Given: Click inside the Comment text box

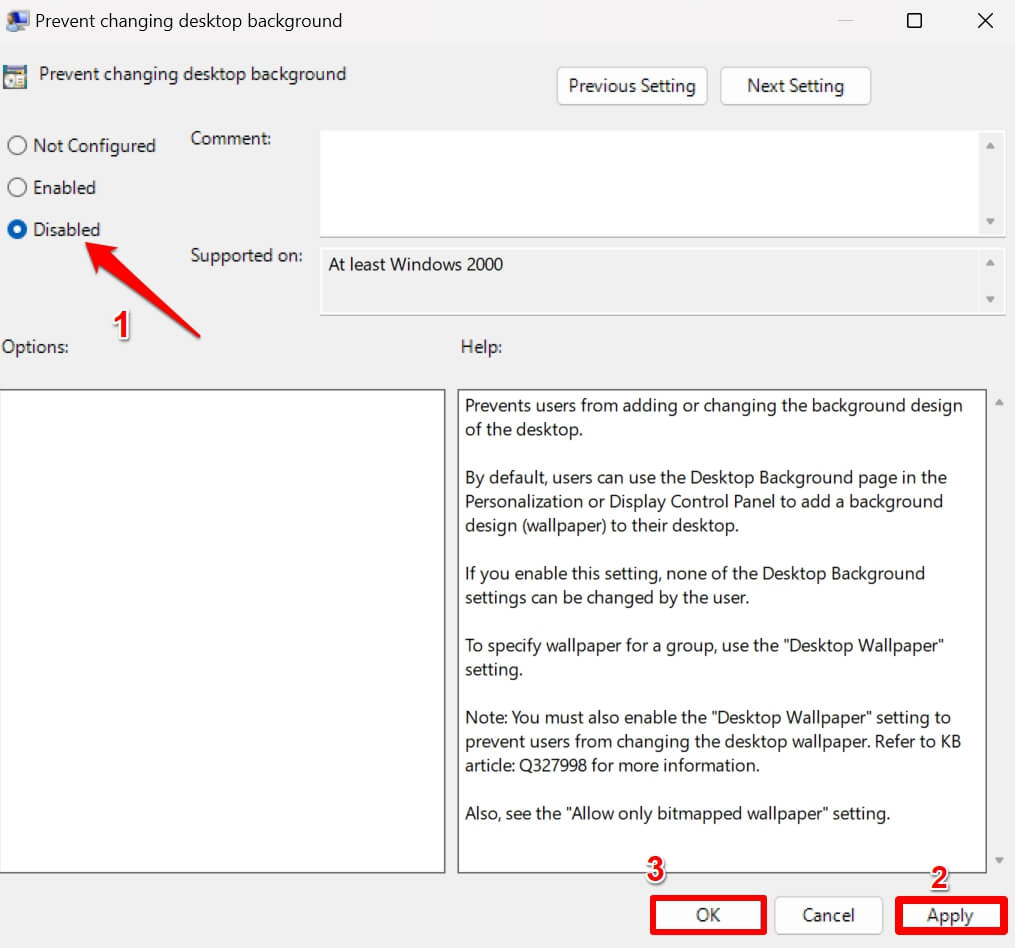Looking at the screenshot, I should tap(648, 183).
